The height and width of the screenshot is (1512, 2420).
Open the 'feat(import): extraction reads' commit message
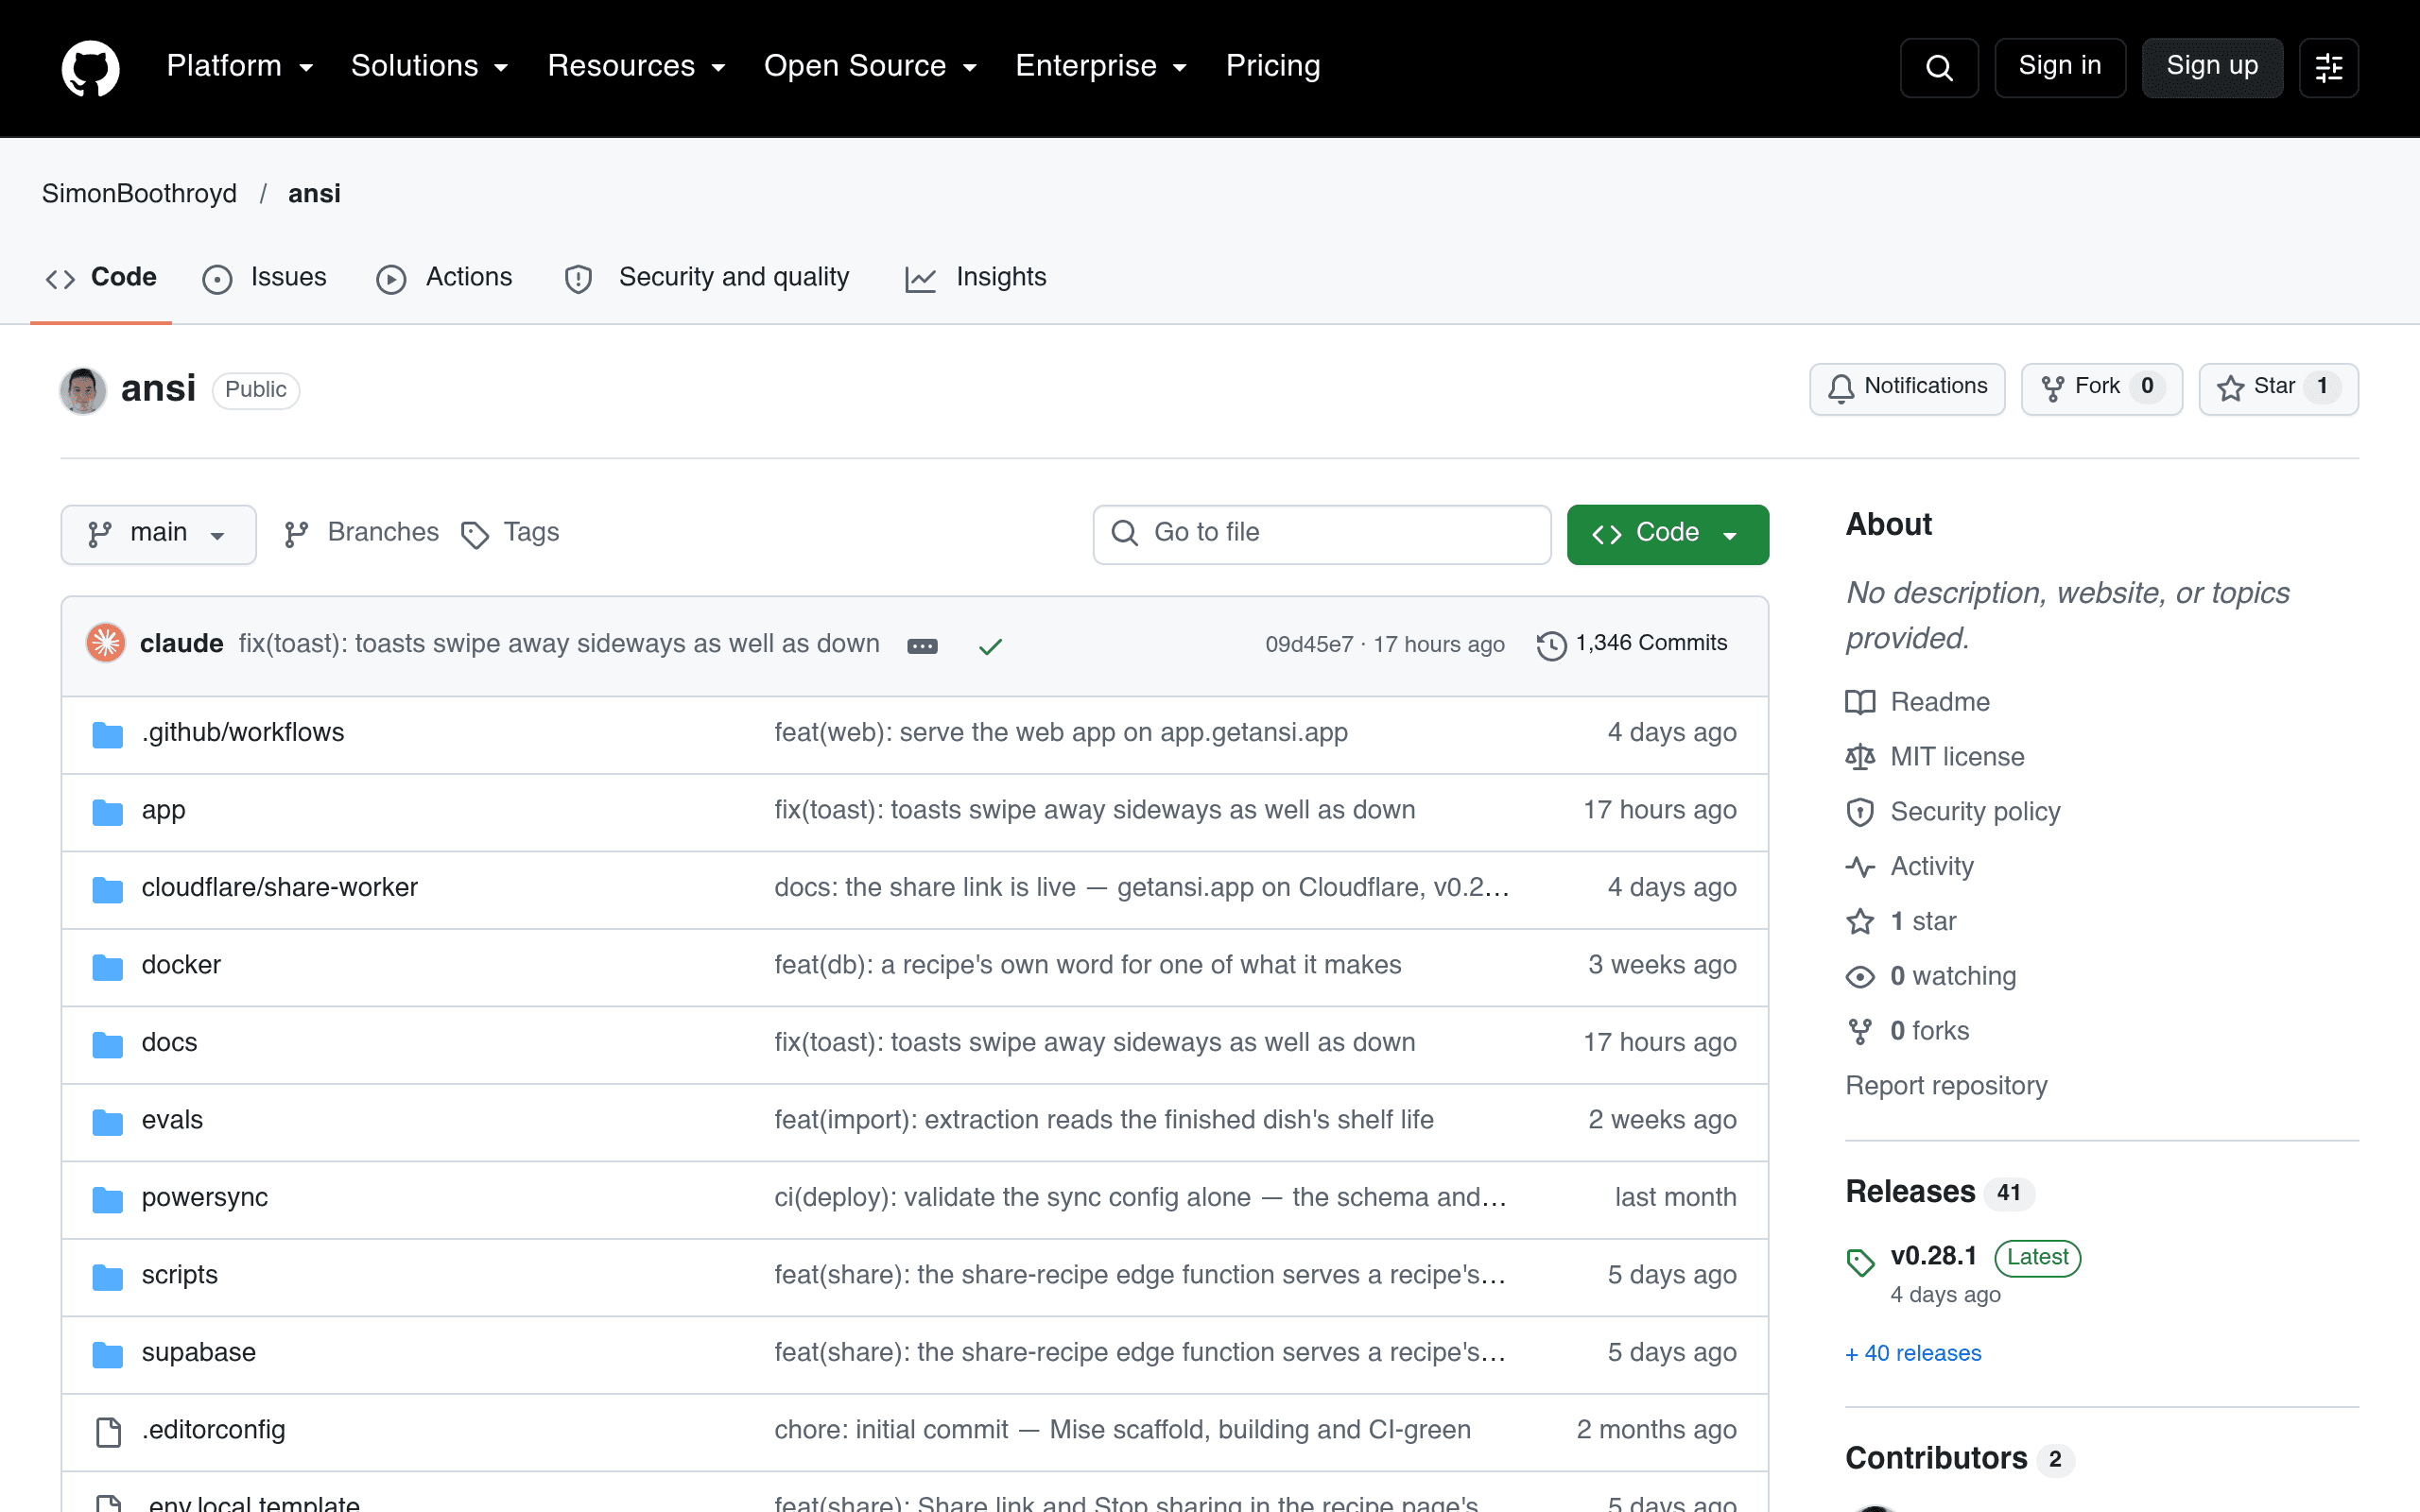(1104, 1121)
